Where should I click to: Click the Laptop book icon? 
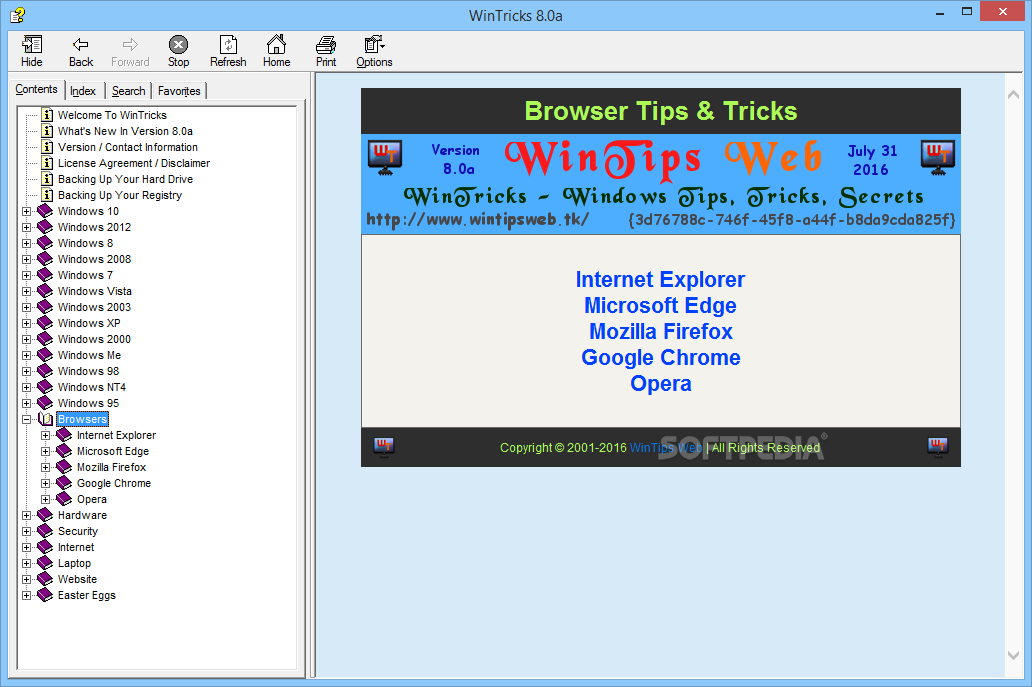(45, 563)
